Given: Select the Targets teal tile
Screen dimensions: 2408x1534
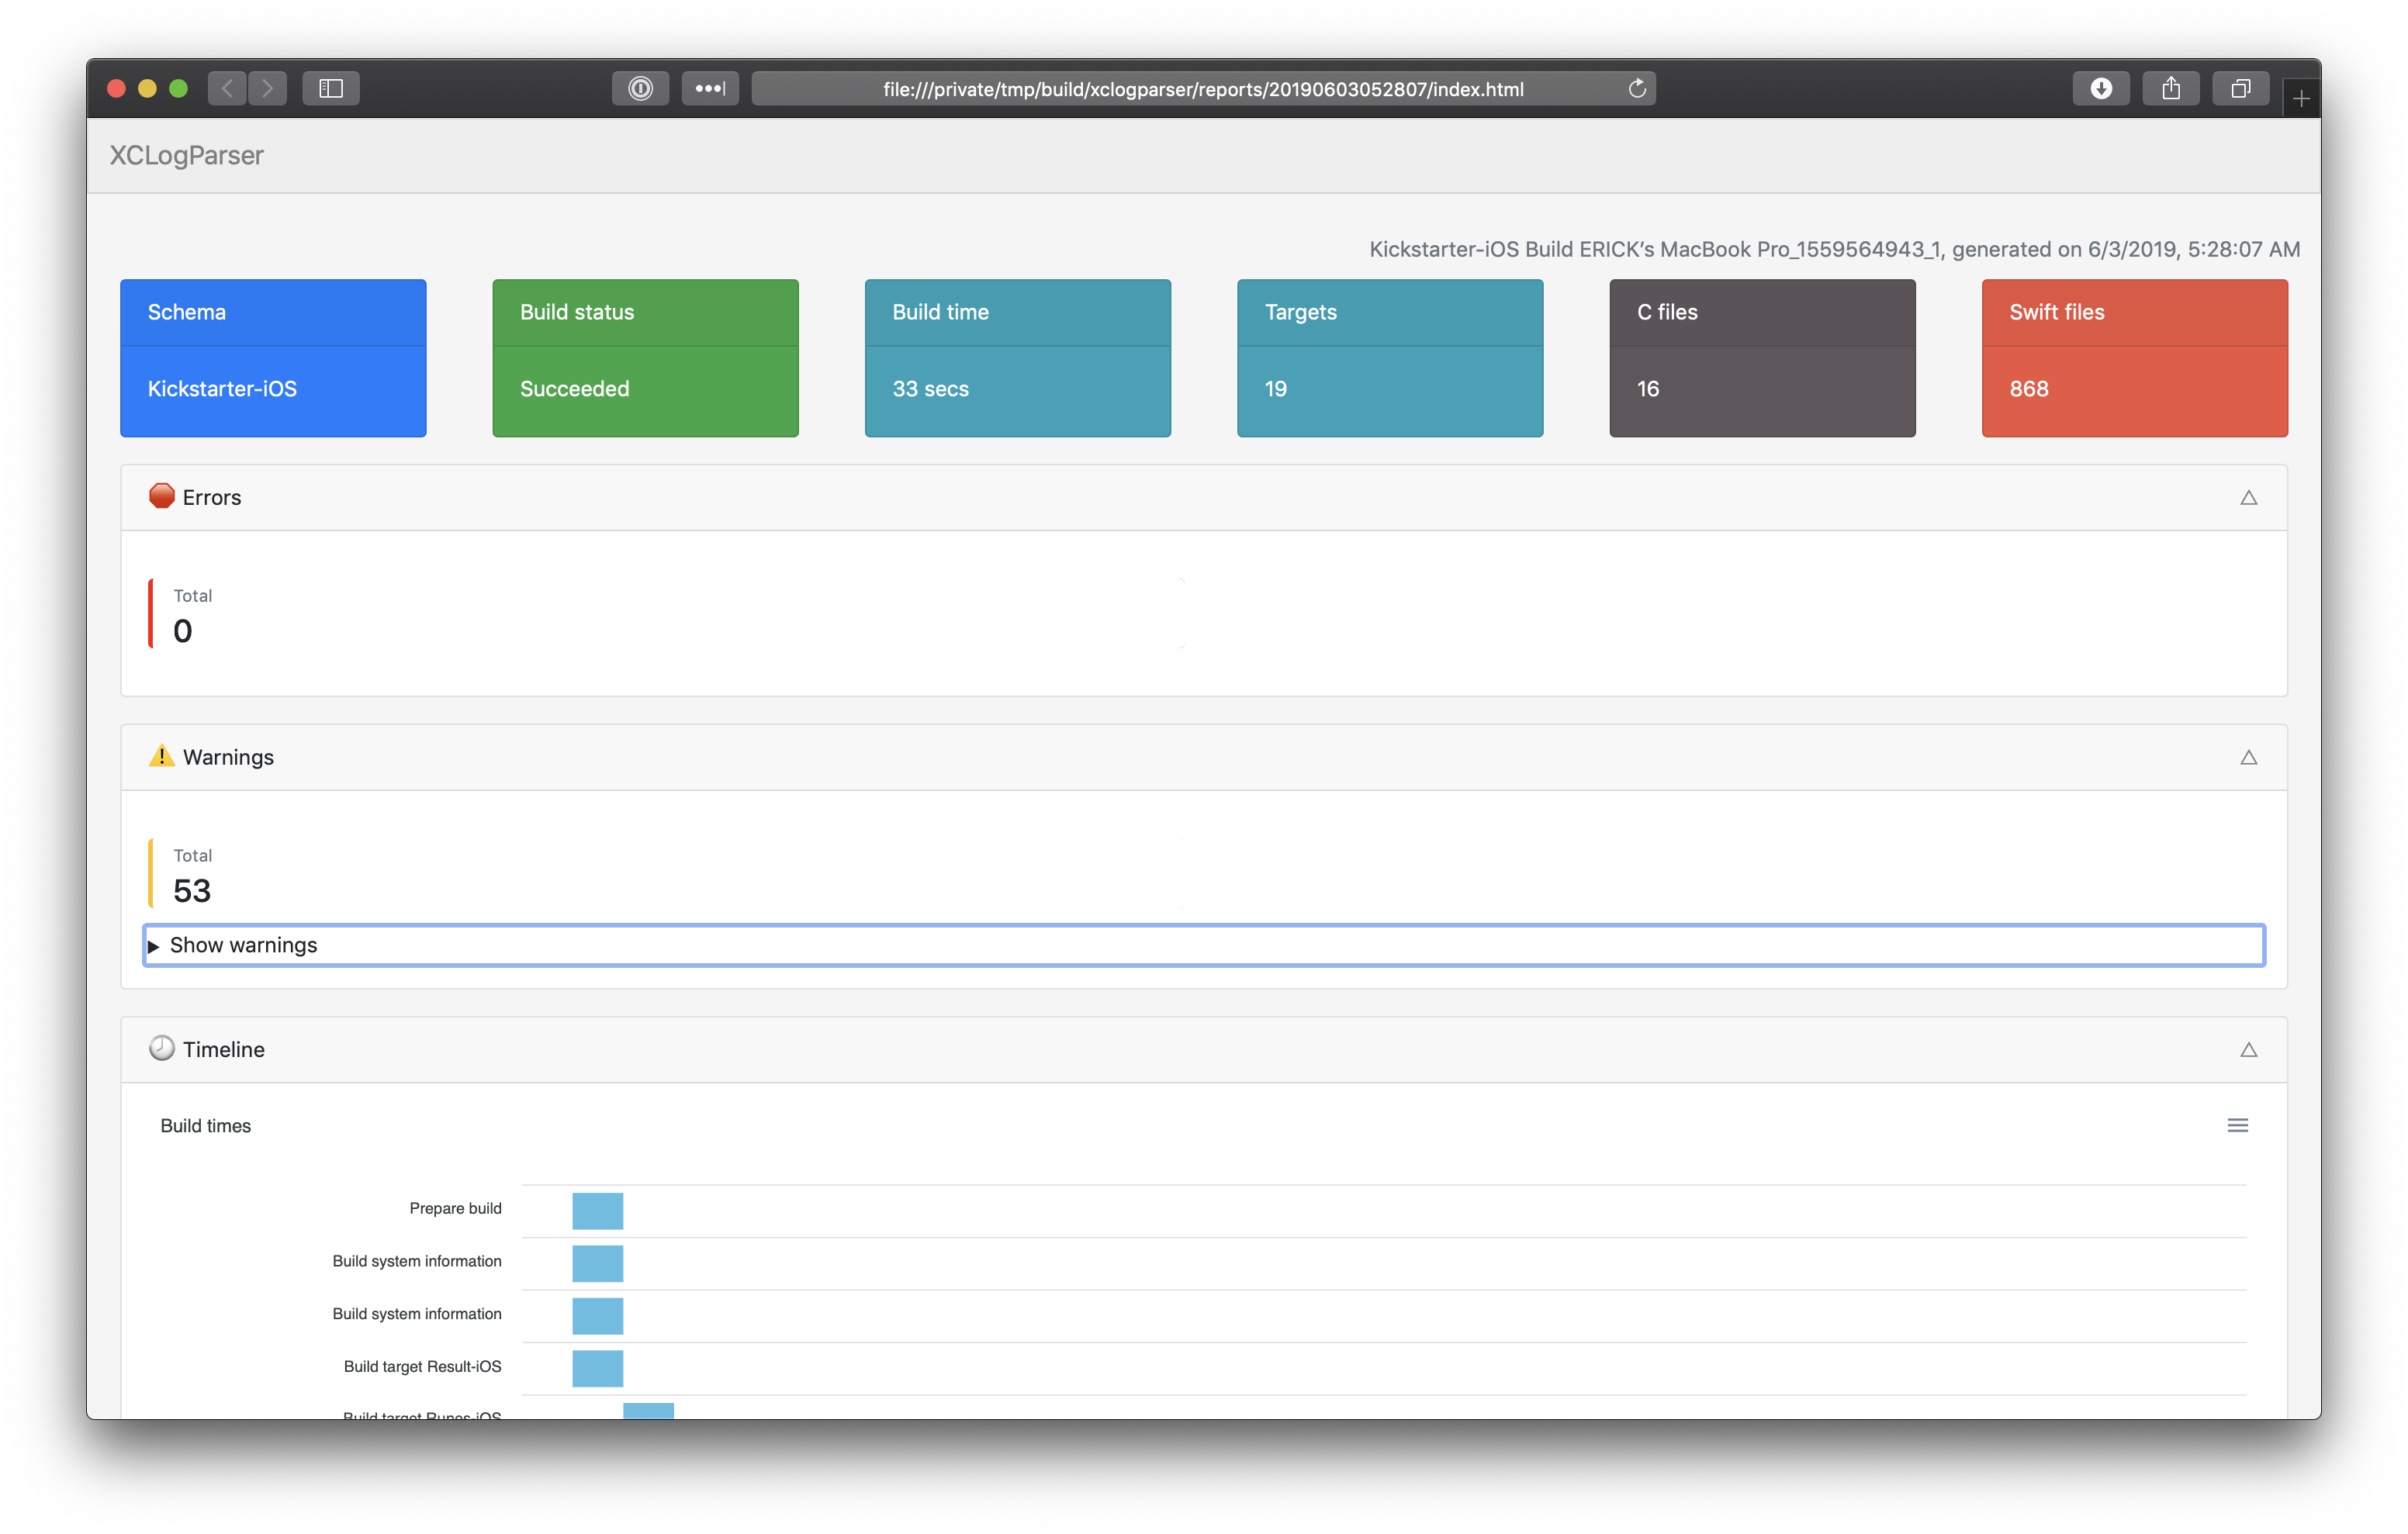Looking at the screenshot, I should click(1390, 353).
